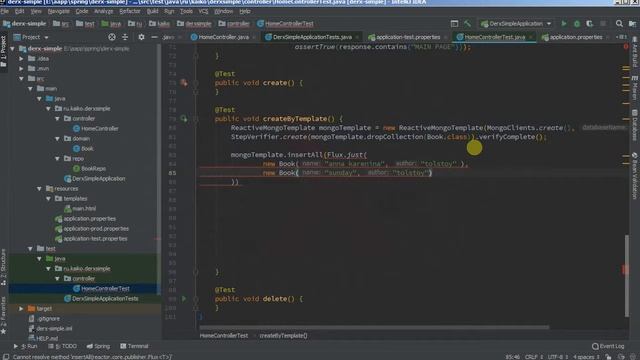Open the Event Log
The image size is (640, 360).
[x=608, y=346]
